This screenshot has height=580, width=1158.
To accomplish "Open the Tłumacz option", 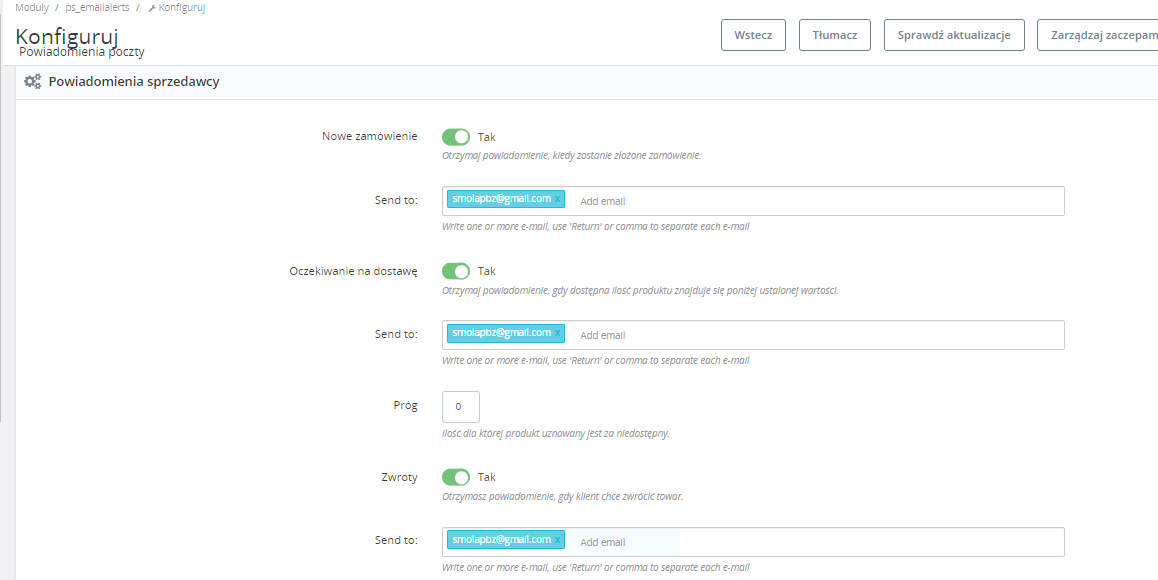I will pos(835,35).
